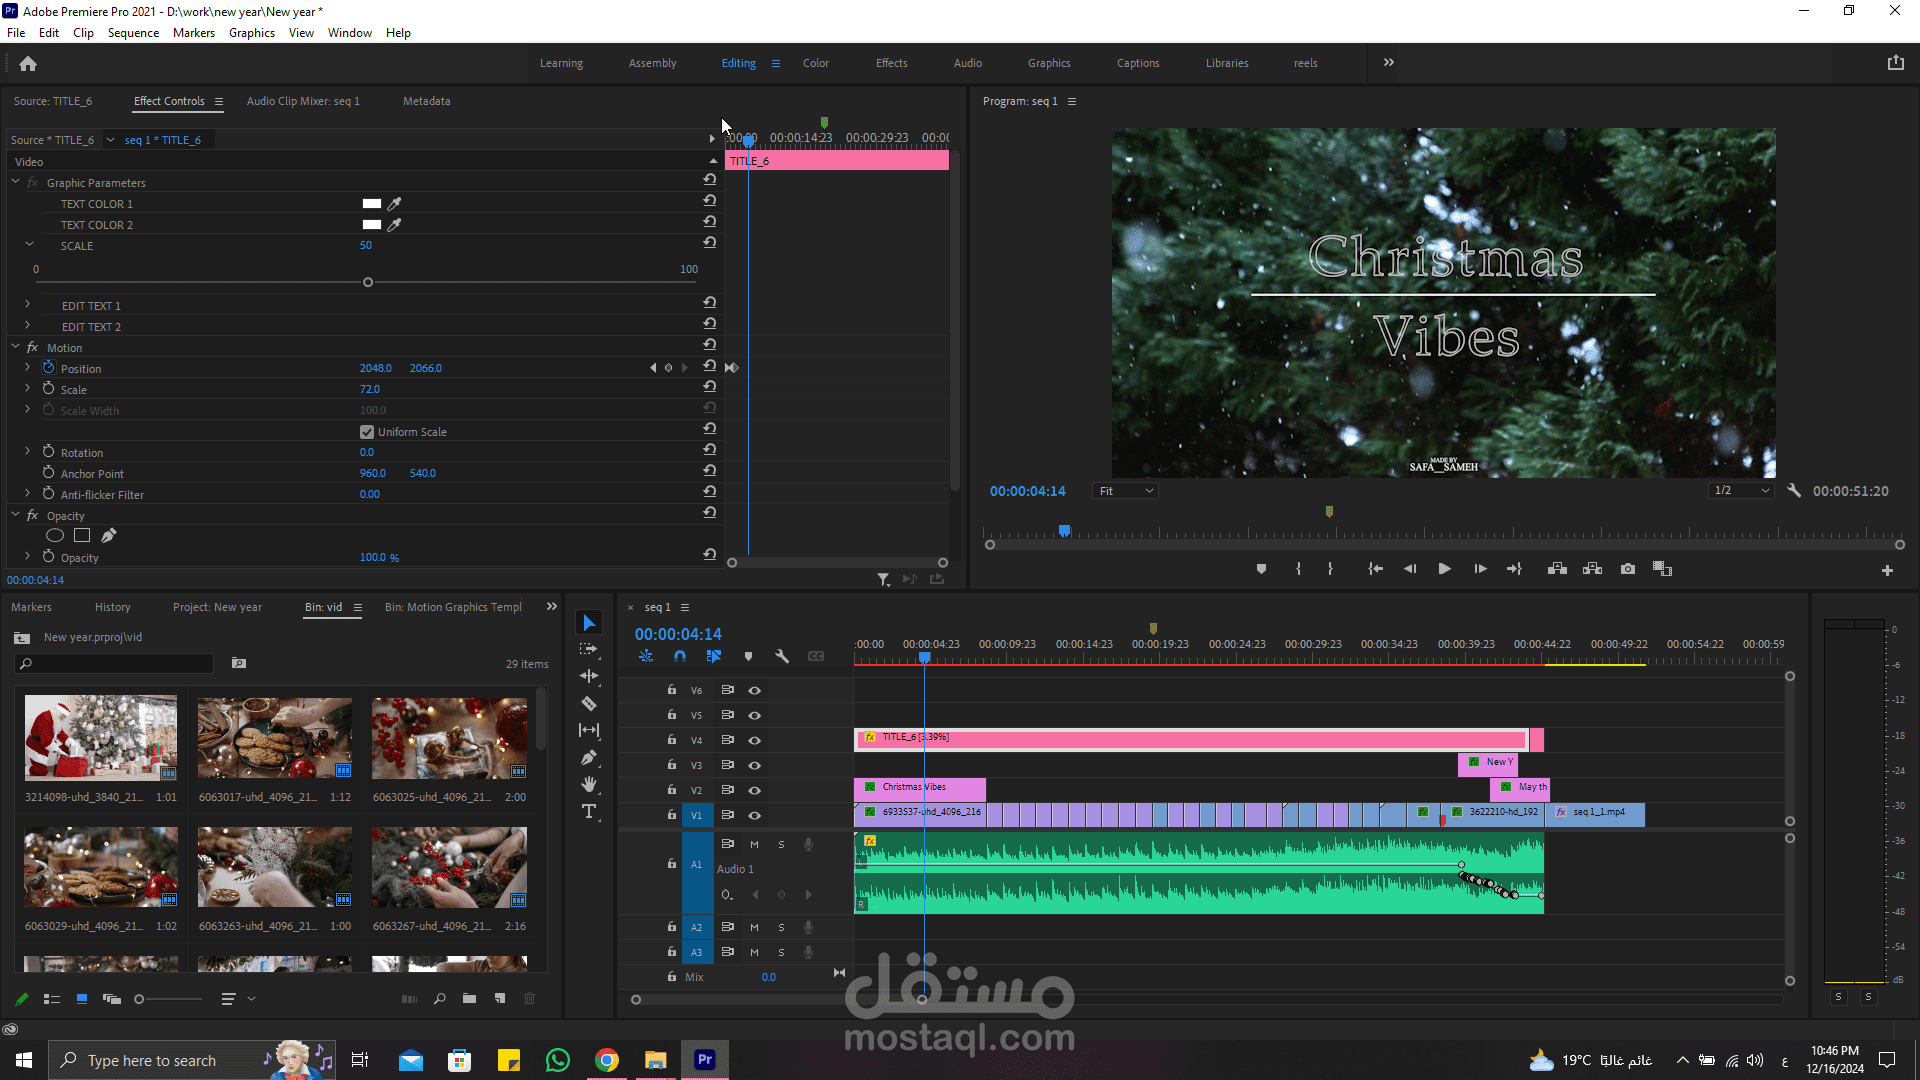Toggle Position animation stopwatch
The image size is (1920, 1080).
(48, 368)
